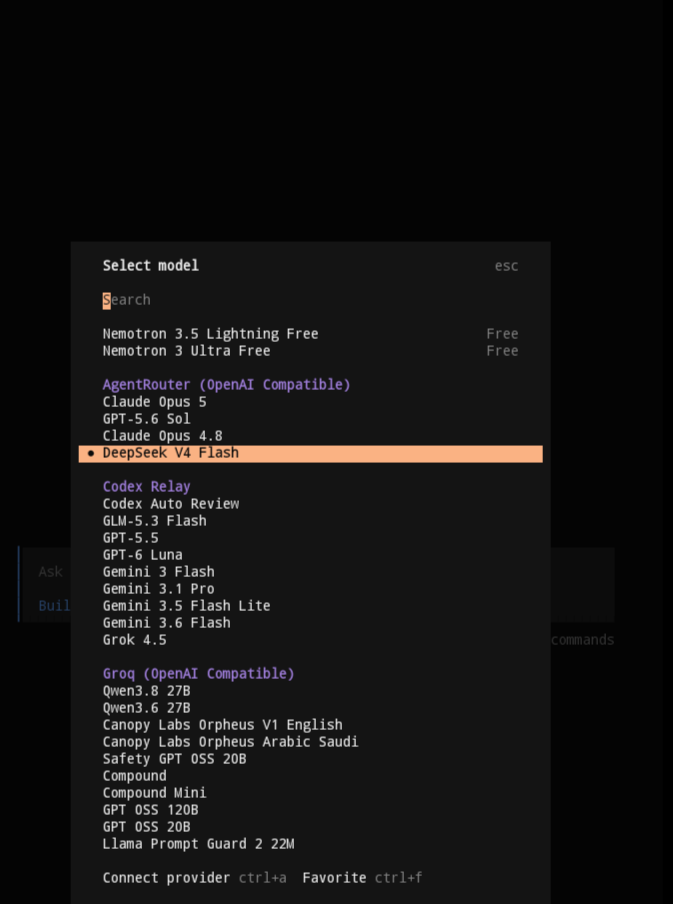673x904 pixels.
Task: Choose Safety GPT OSS 20B
Action: click(310, 759)
